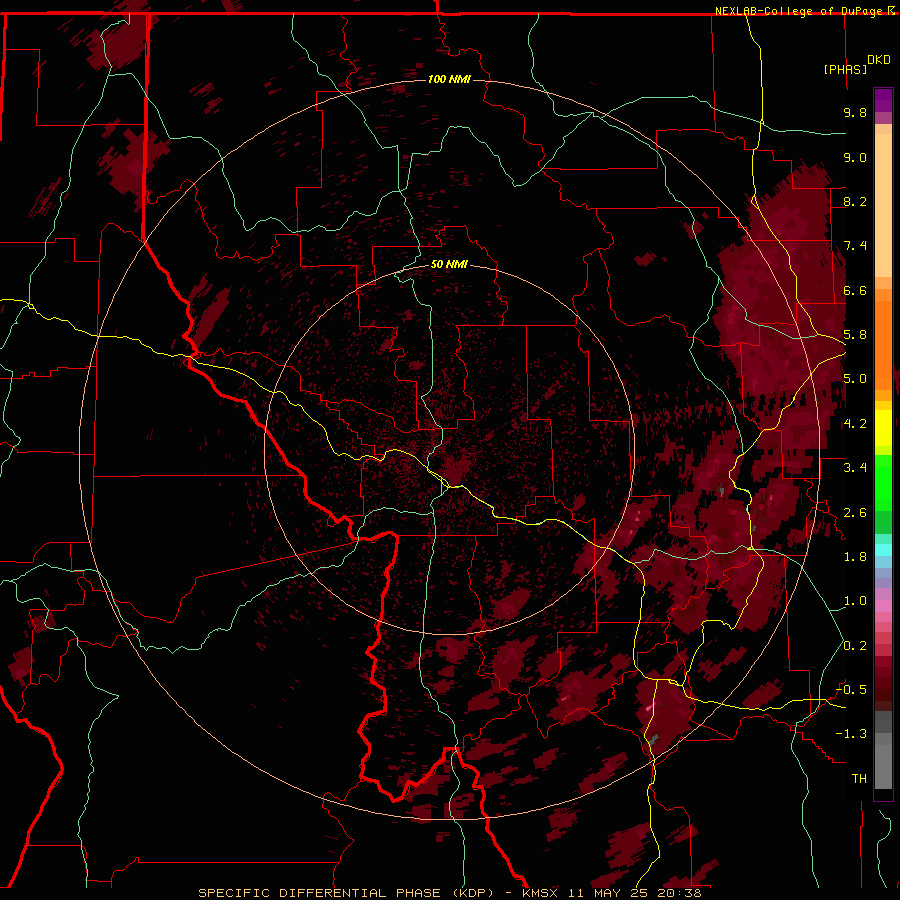This screenshot has height=900, width=900.
Task: Click the cyan segment of the color bar
Action: coord(883,550)
